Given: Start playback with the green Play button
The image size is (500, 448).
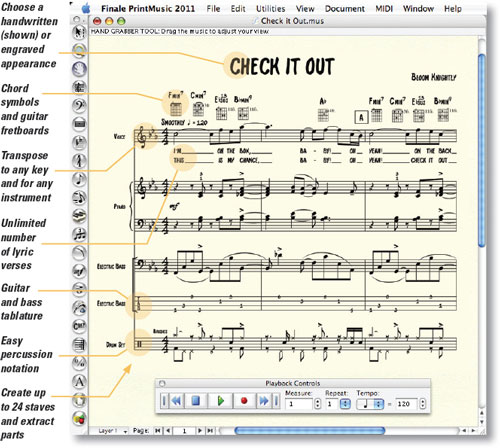Looking at the screenshot, I should click(220, 400).
